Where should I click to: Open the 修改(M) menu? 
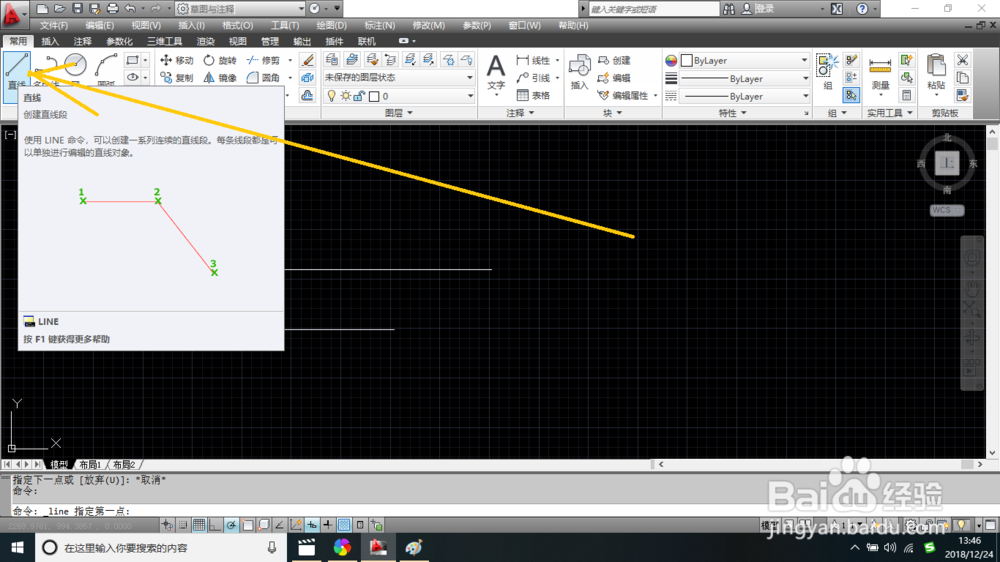[x=429, y=26]
